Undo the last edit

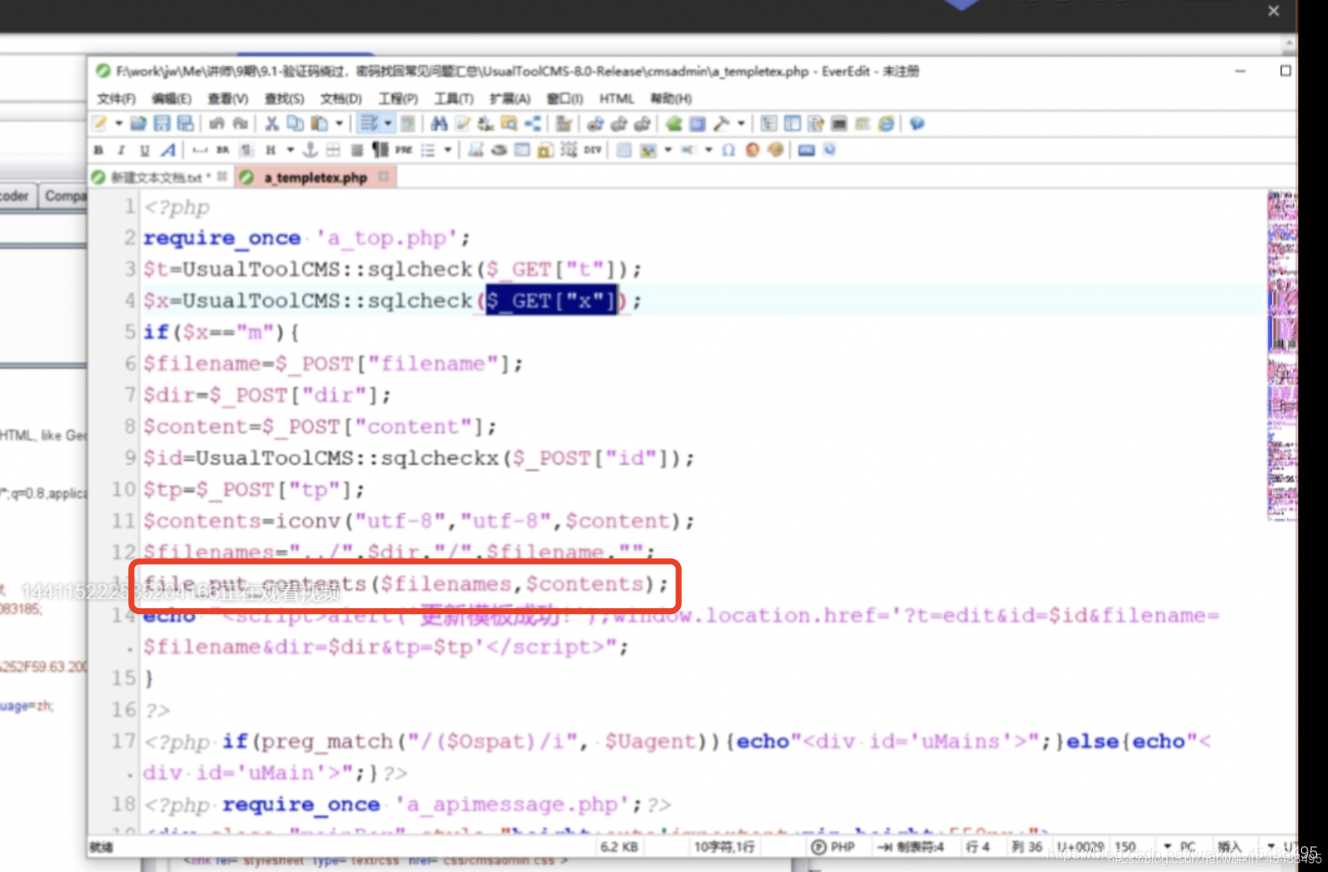click(x=216, y=123)
